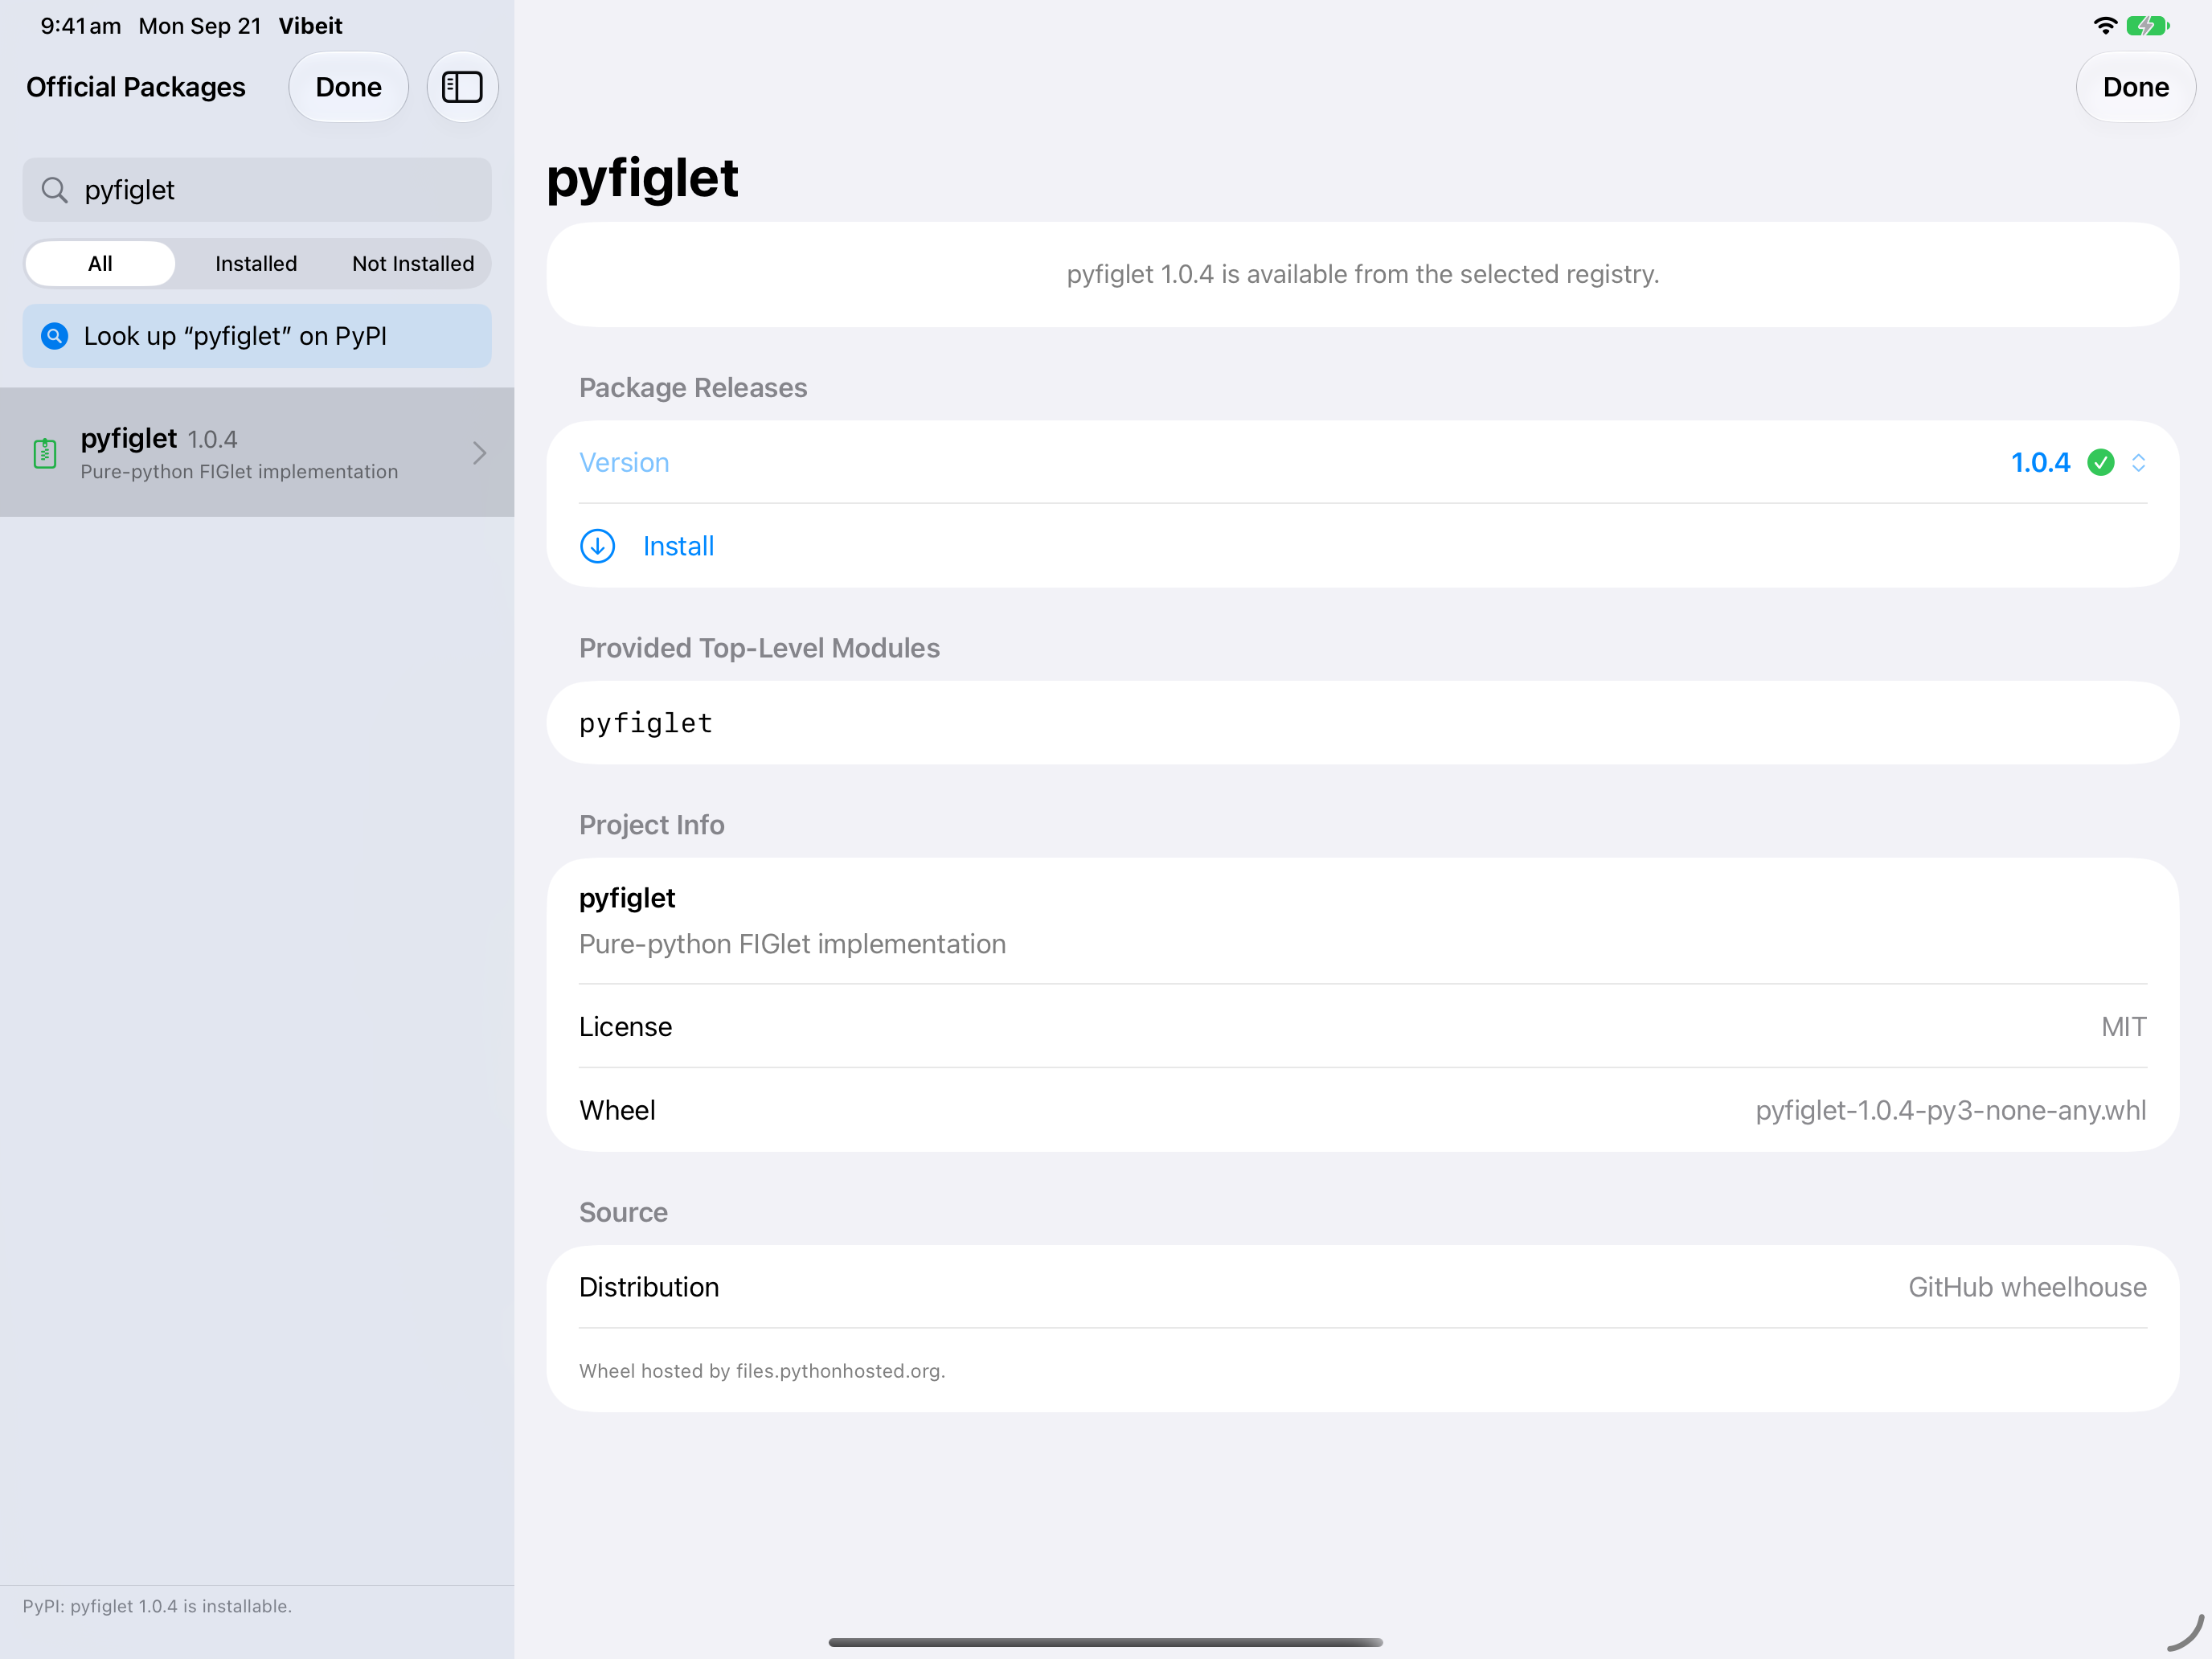Click the battery charging icon
Screen dimensions: 2212x1659
pyautogui.click(x=2147, y=26)
